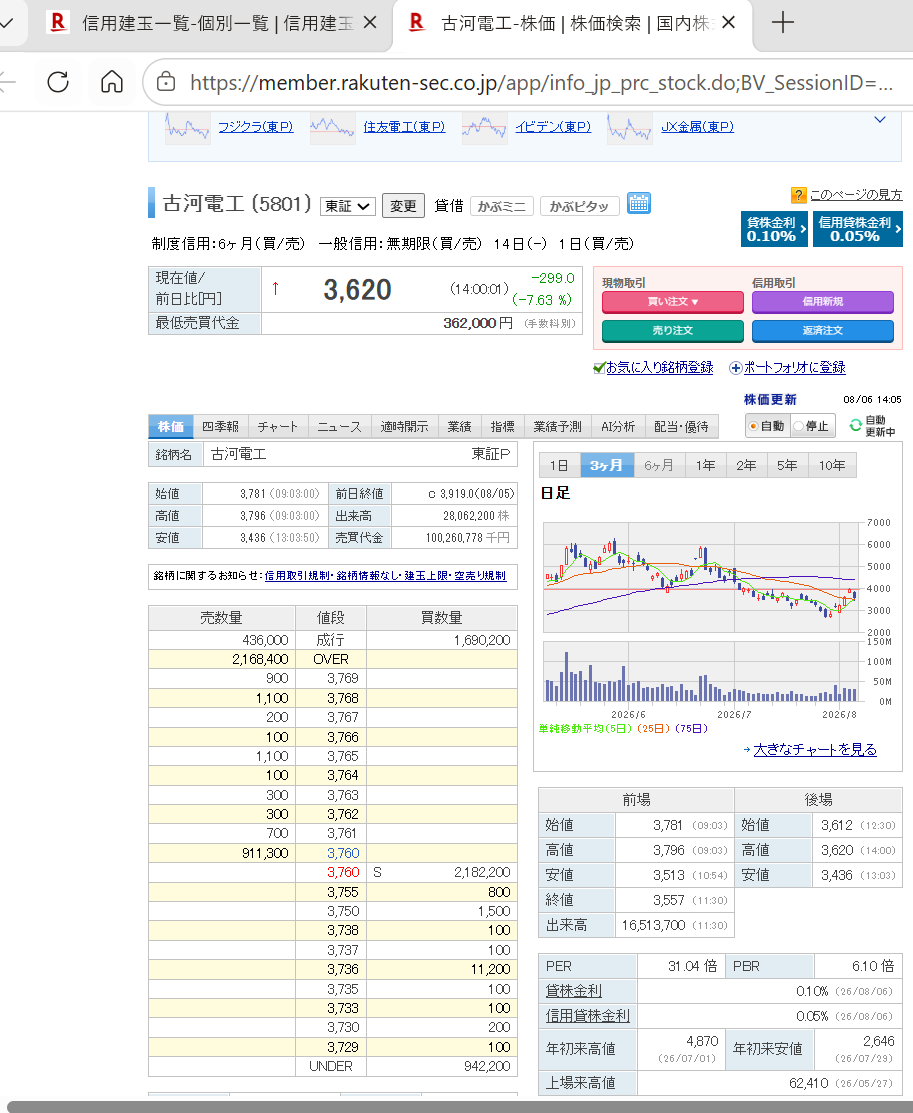The height and width of the screenshot is (1113, 913).
Task: Select the 3ヶ月 chart period
Action: [606, 466]
